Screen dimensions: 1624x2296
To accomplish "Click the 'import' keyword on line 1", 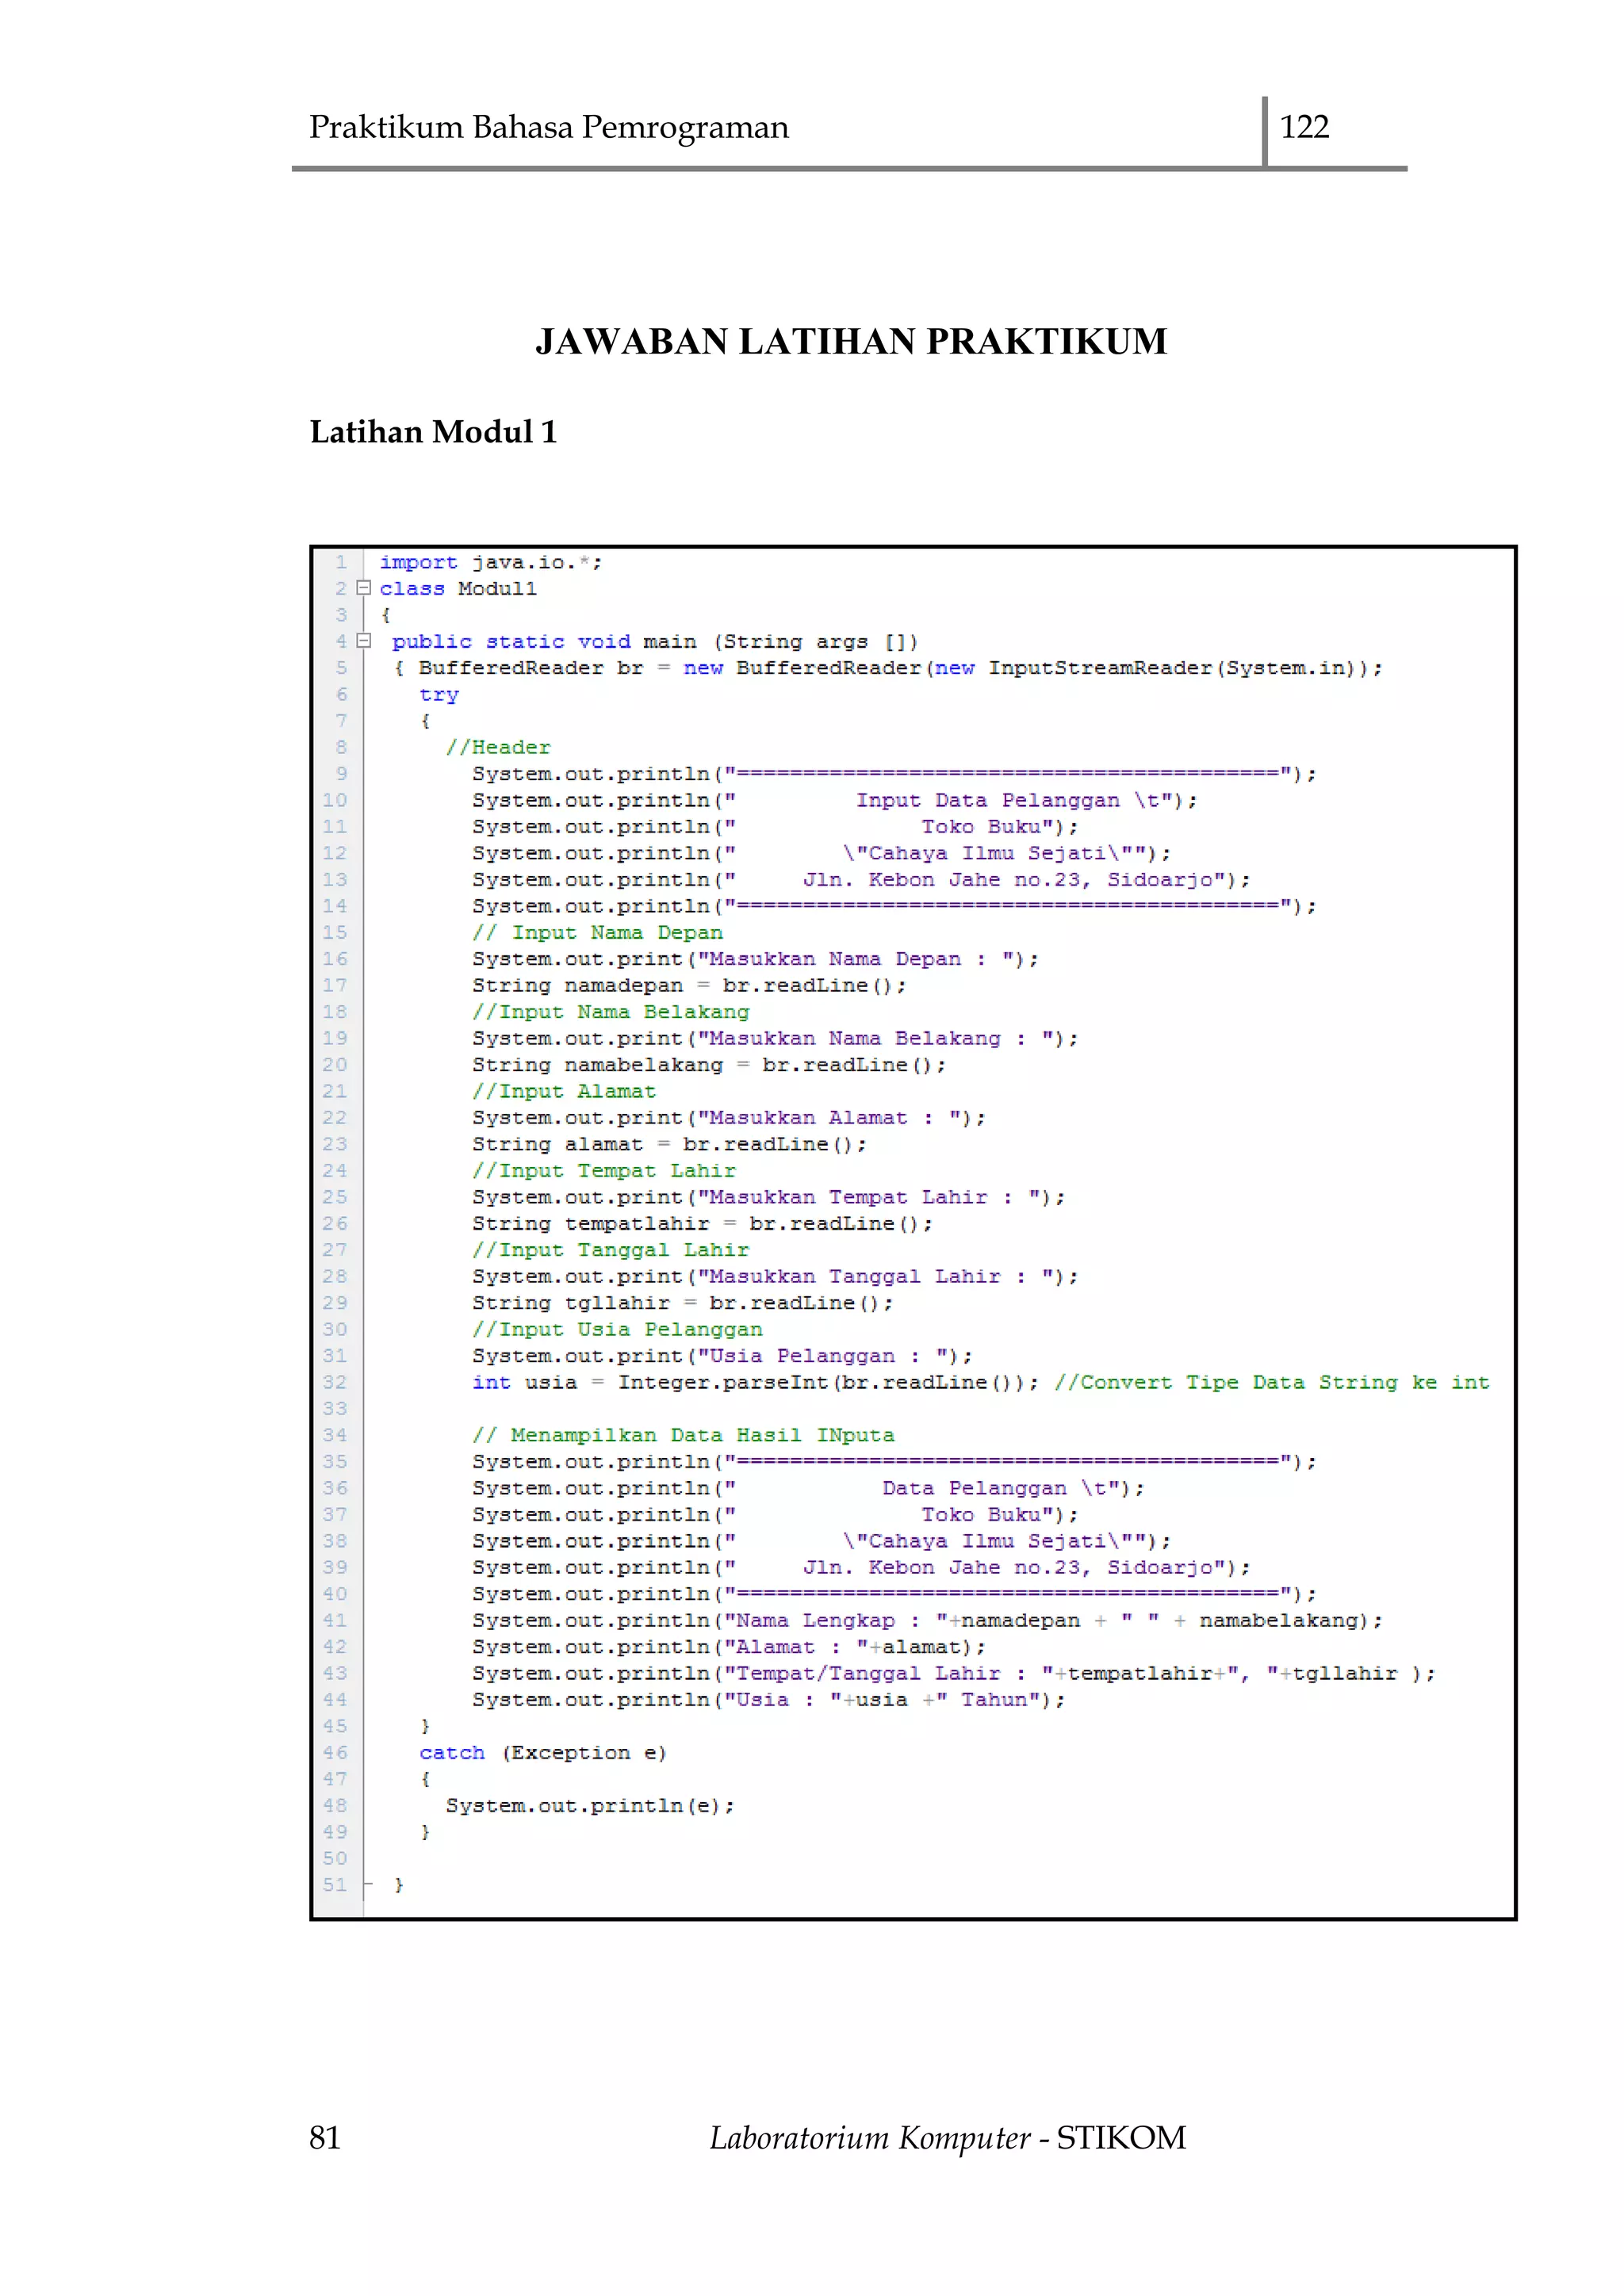I will [x=418, y=562].
